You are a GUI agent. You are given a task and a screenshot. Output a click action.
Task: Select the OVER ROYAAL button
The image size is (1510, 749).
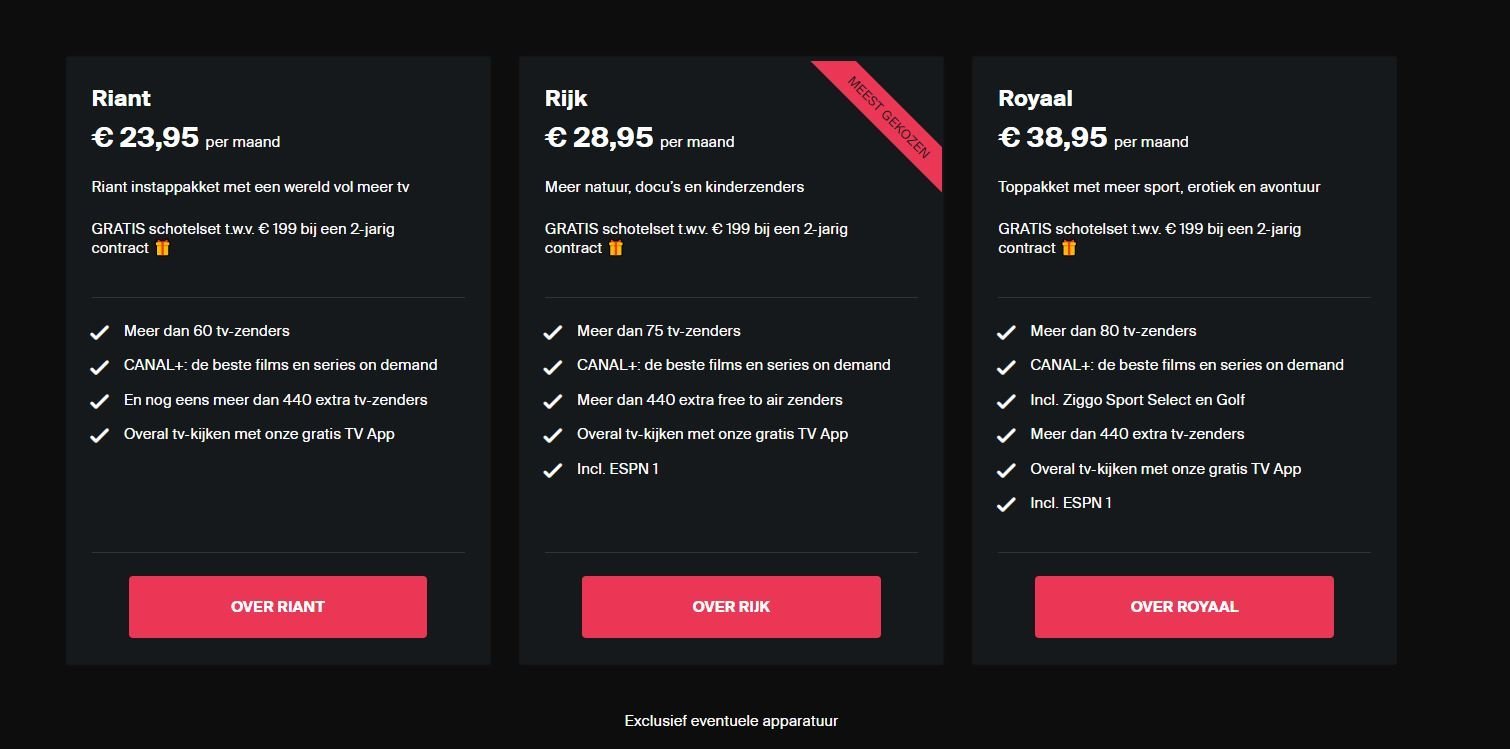point(1184,607)
